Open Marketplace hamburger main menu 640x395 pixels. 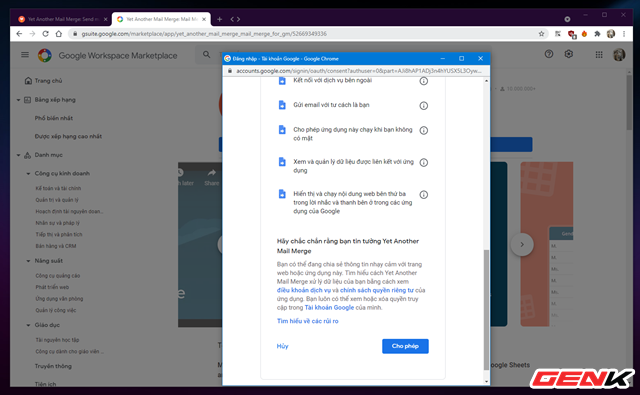click(x=25, y=55)
